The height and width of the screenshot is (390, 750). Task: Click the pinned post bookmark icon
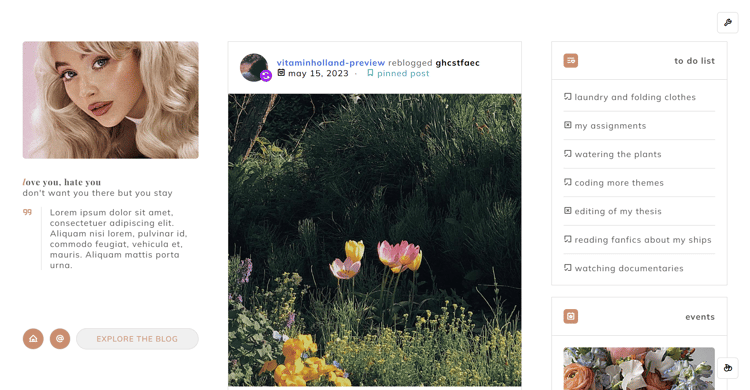370,73
